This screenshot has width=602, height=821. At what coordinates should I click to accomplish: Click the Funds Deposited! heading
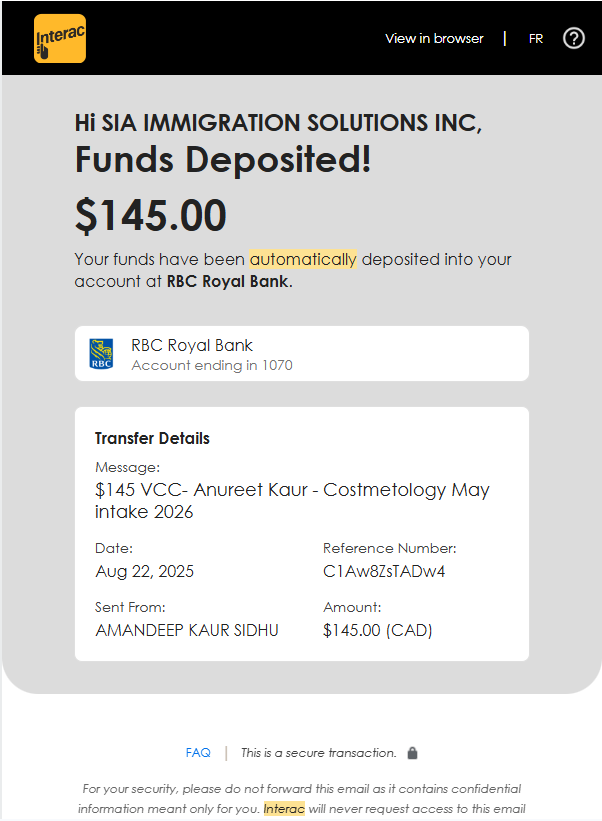click(223, 160)
